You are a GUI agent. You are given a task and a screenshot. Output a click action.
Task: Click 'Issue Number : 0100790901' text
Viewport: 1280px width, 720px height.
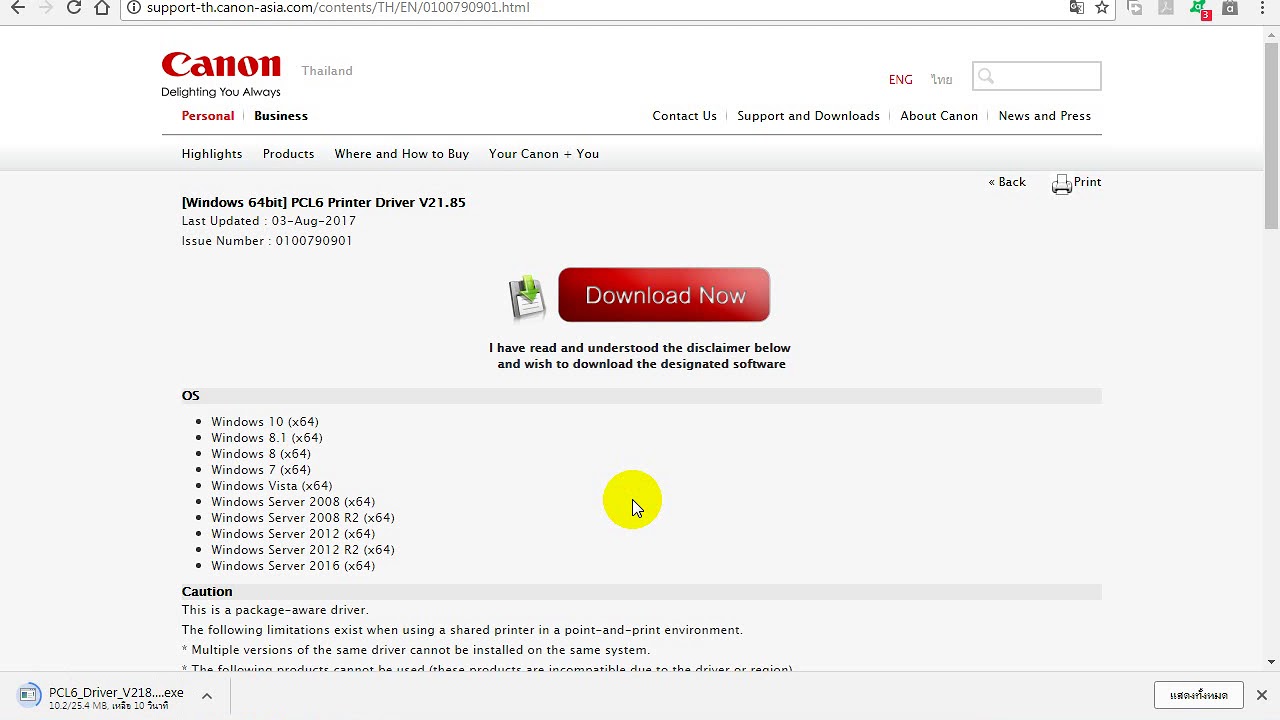[x=267, y=241]
